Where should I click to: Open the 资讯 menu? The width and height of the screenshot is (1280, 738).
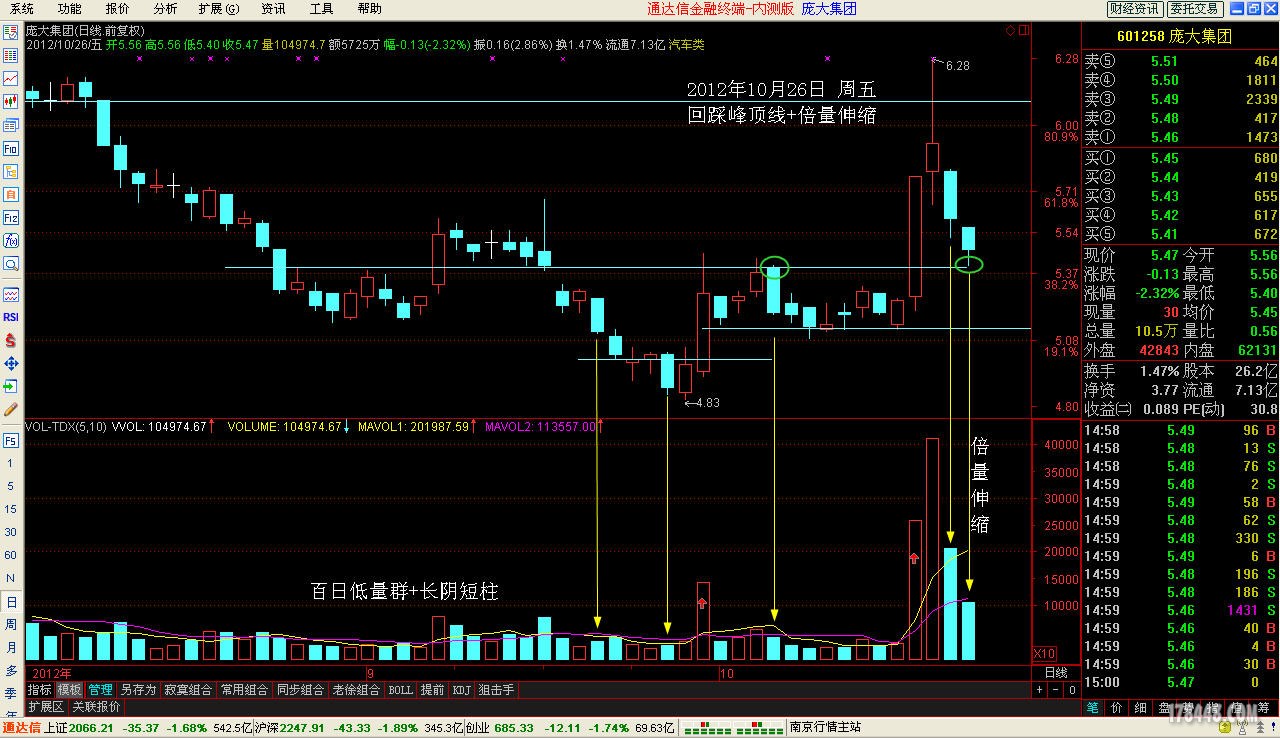coord(273,9)
